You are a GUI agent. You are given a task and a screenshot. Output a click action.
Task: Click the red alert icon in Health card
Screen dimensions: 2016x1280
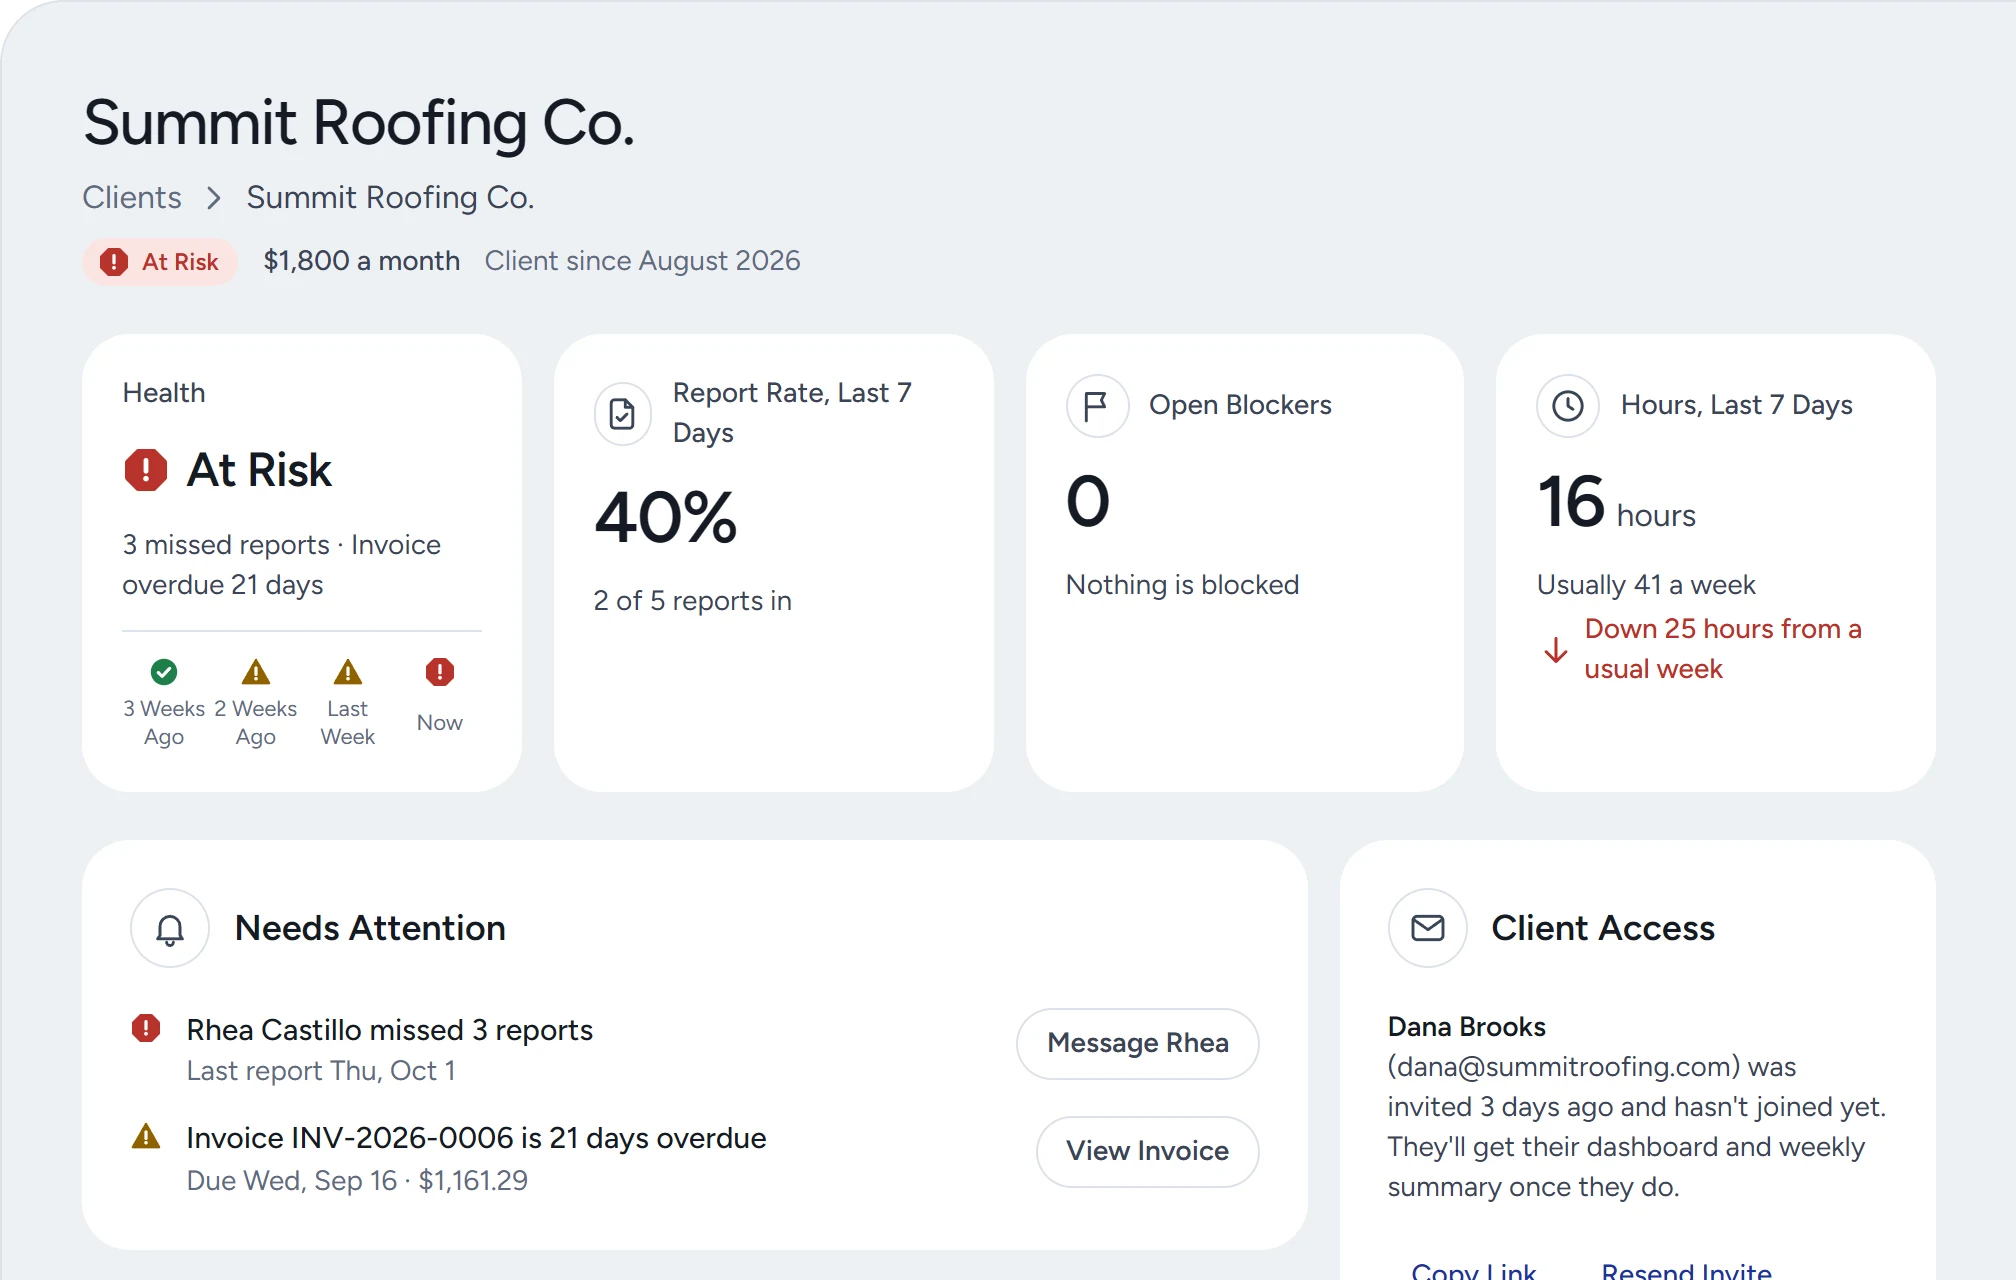[146, 470]
